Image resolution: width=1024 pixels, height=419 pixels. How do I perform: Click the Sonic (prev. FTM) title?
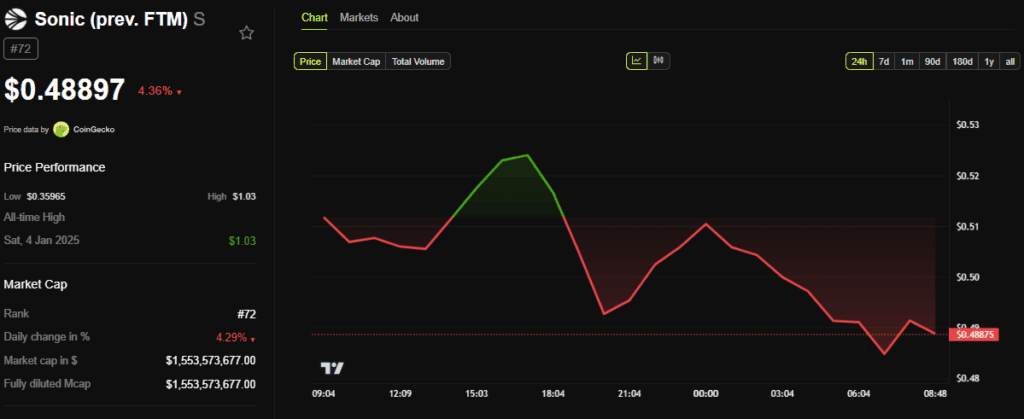click(x=111, y=19)
